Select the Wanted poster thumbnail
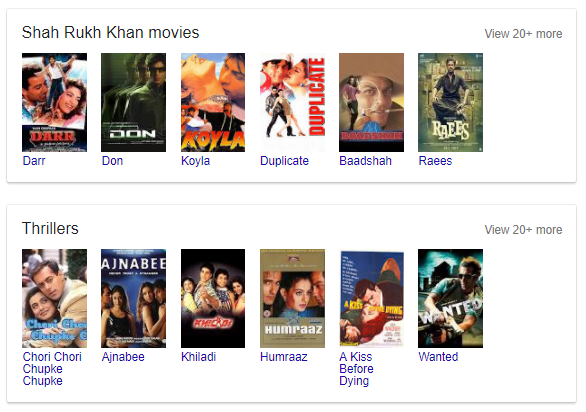Viewport: 586px width, 412px height. tap(450, 298)
